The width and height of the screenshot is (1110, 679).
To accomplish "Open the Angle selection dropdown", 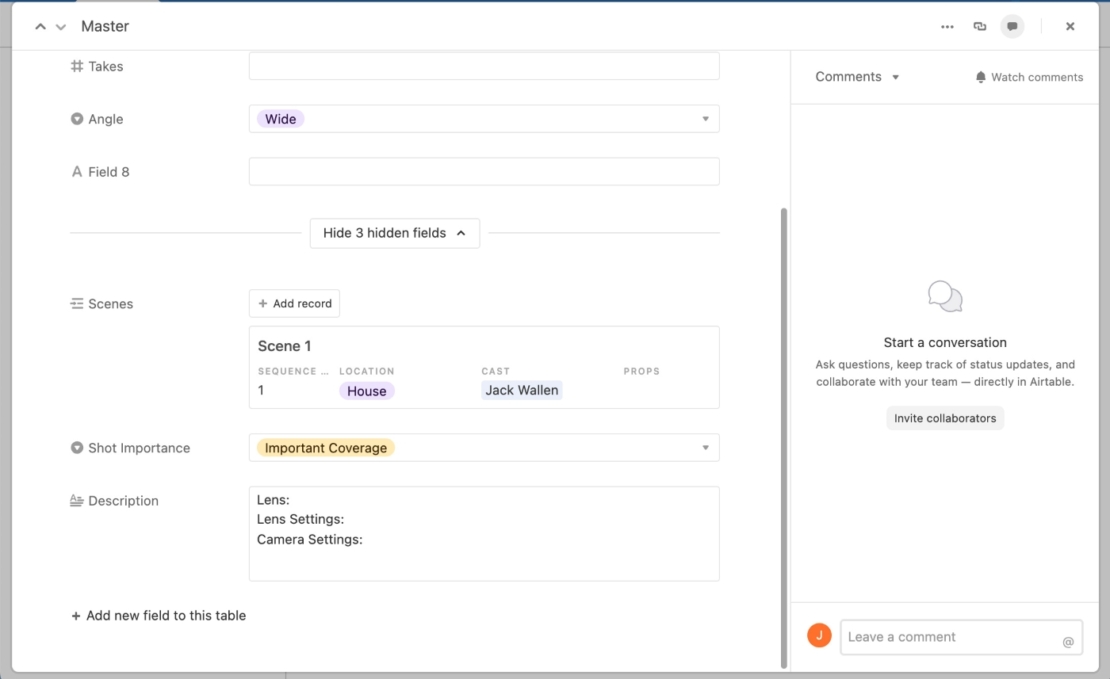I will point(707,118).
